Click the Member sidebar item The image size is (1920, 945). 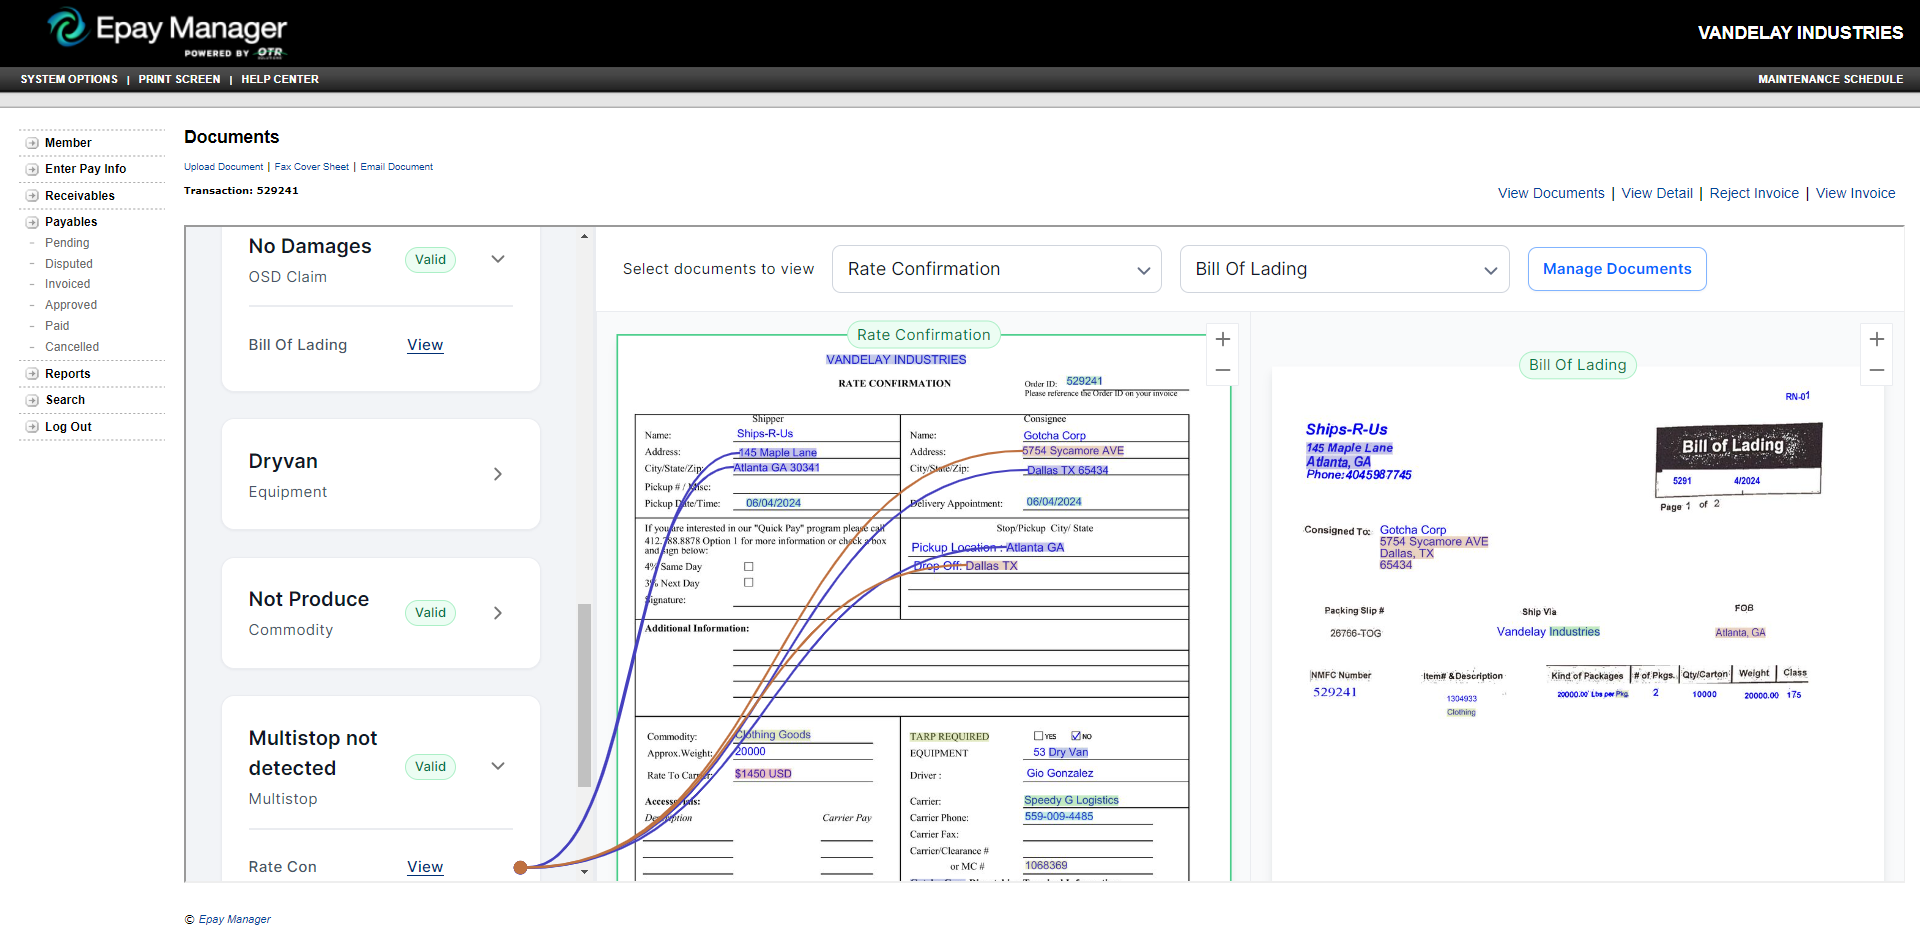click(68, 143)
